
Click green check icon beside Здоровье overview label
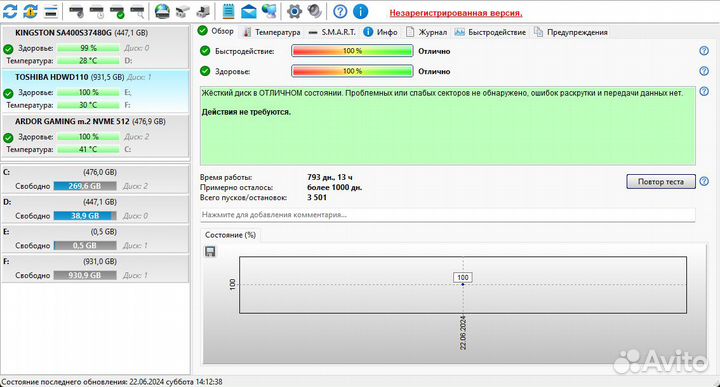click(x=205, y=71)
